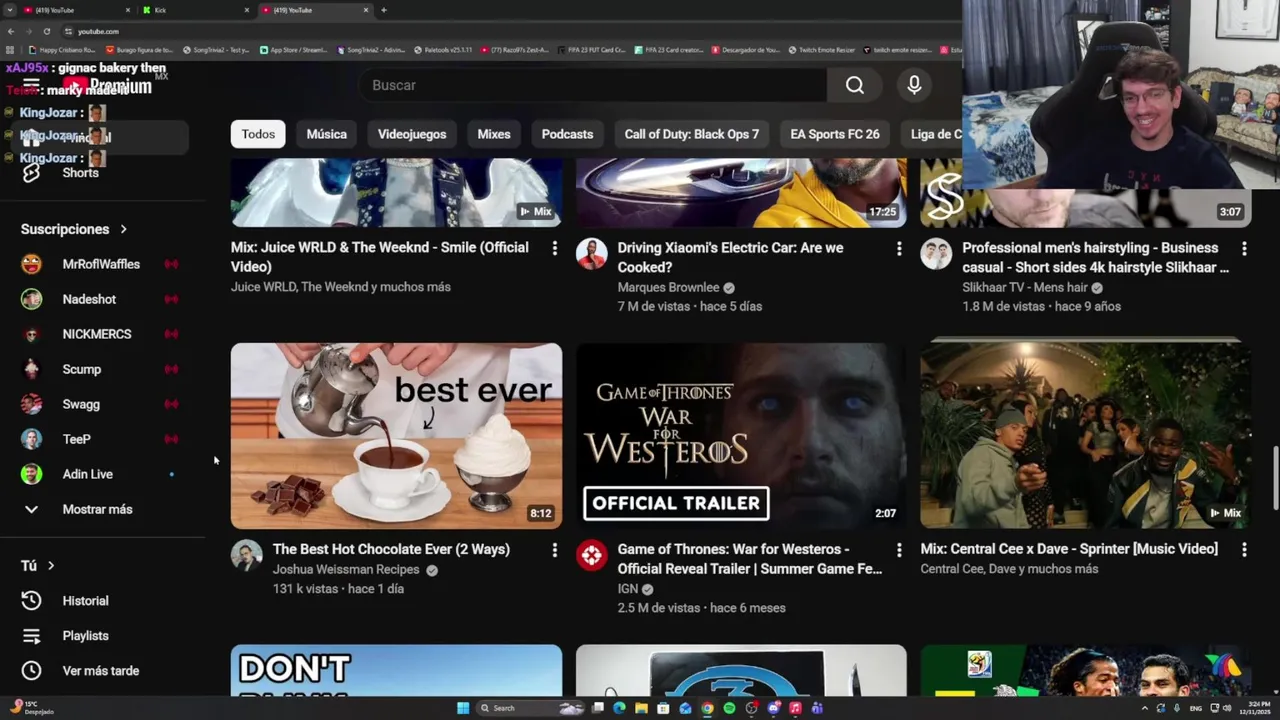This screenshot has height=720, width=1280.
Task: Expand the Suscripciones section chevron
Action: [123, 229]
